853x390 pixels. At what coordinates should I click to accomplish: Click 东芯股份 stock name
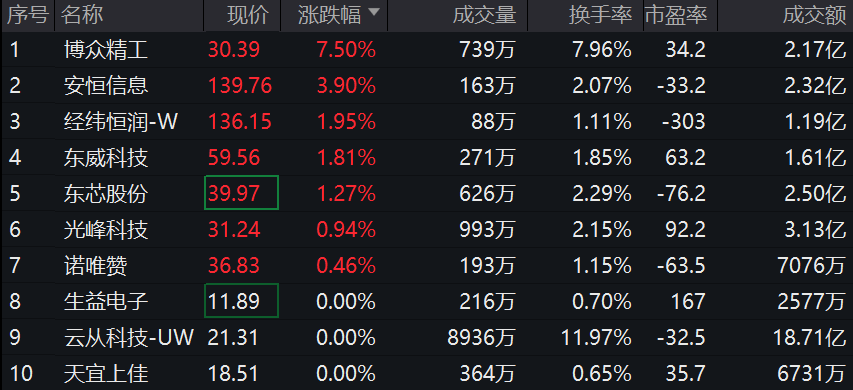click(x=106, y=194)
